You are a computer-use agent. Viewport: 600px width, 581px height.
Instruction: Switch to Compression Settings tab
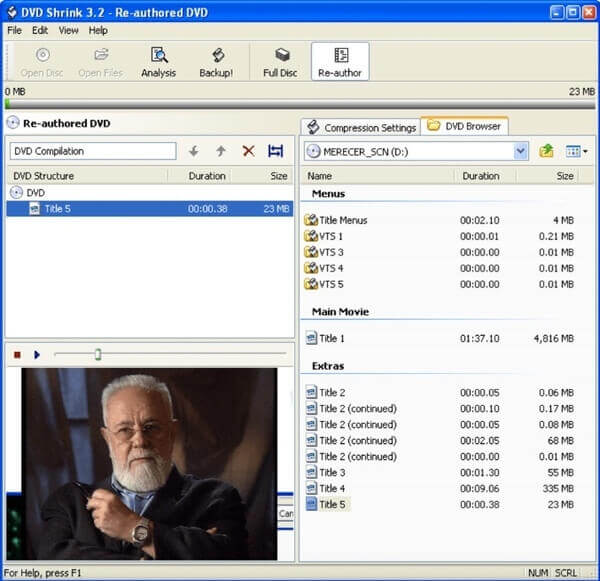(361, 127)
